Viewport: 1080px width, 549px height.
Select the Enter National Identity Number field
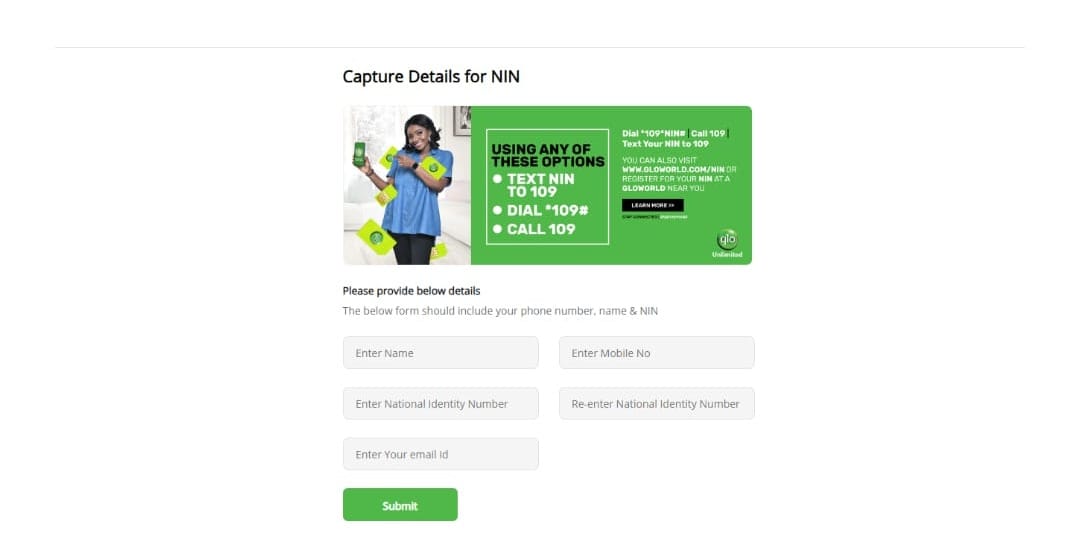click(x=441, y=404)
